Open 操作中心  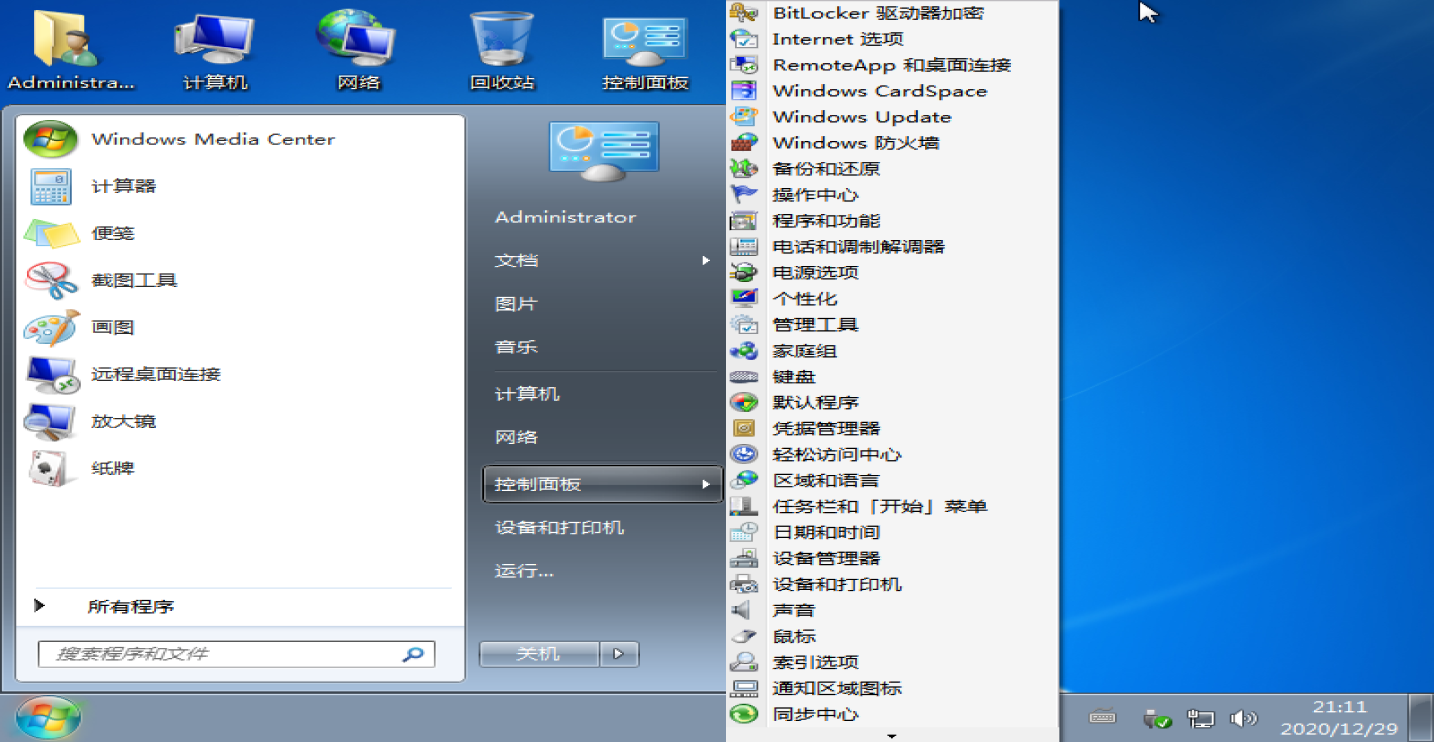892,195
